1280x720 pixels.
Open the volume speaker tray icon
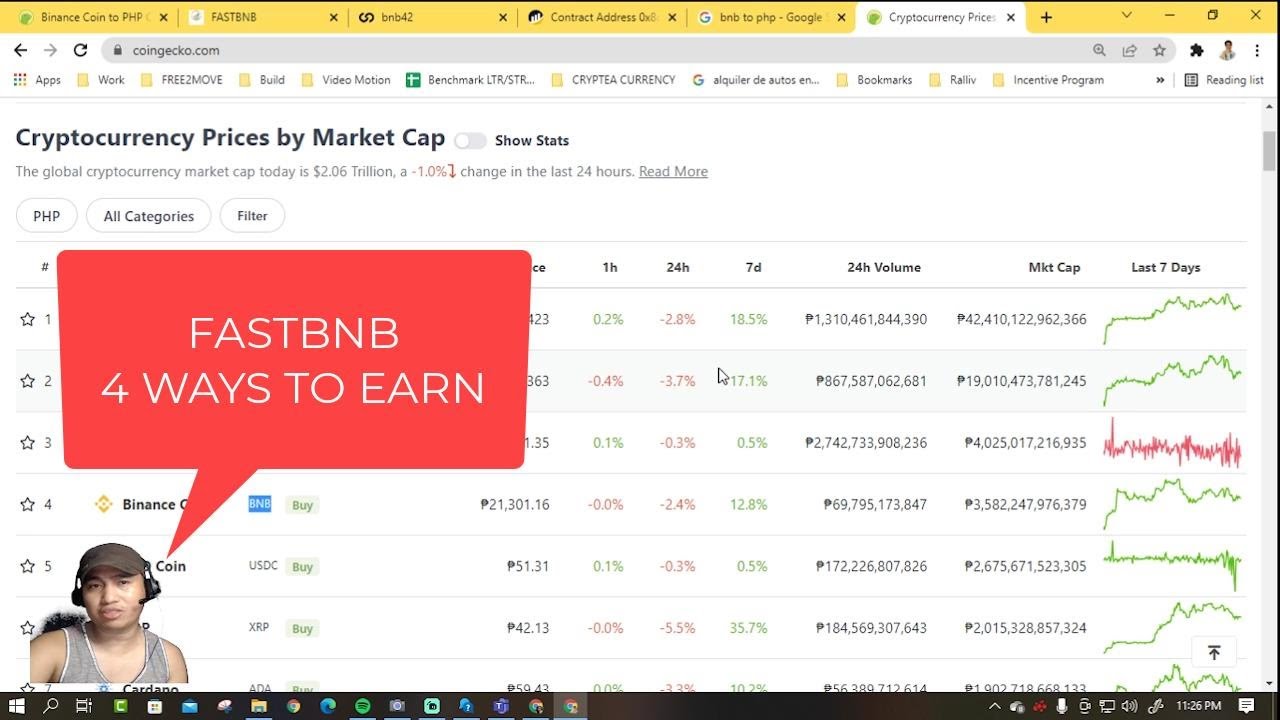(x=1128, y=706)
